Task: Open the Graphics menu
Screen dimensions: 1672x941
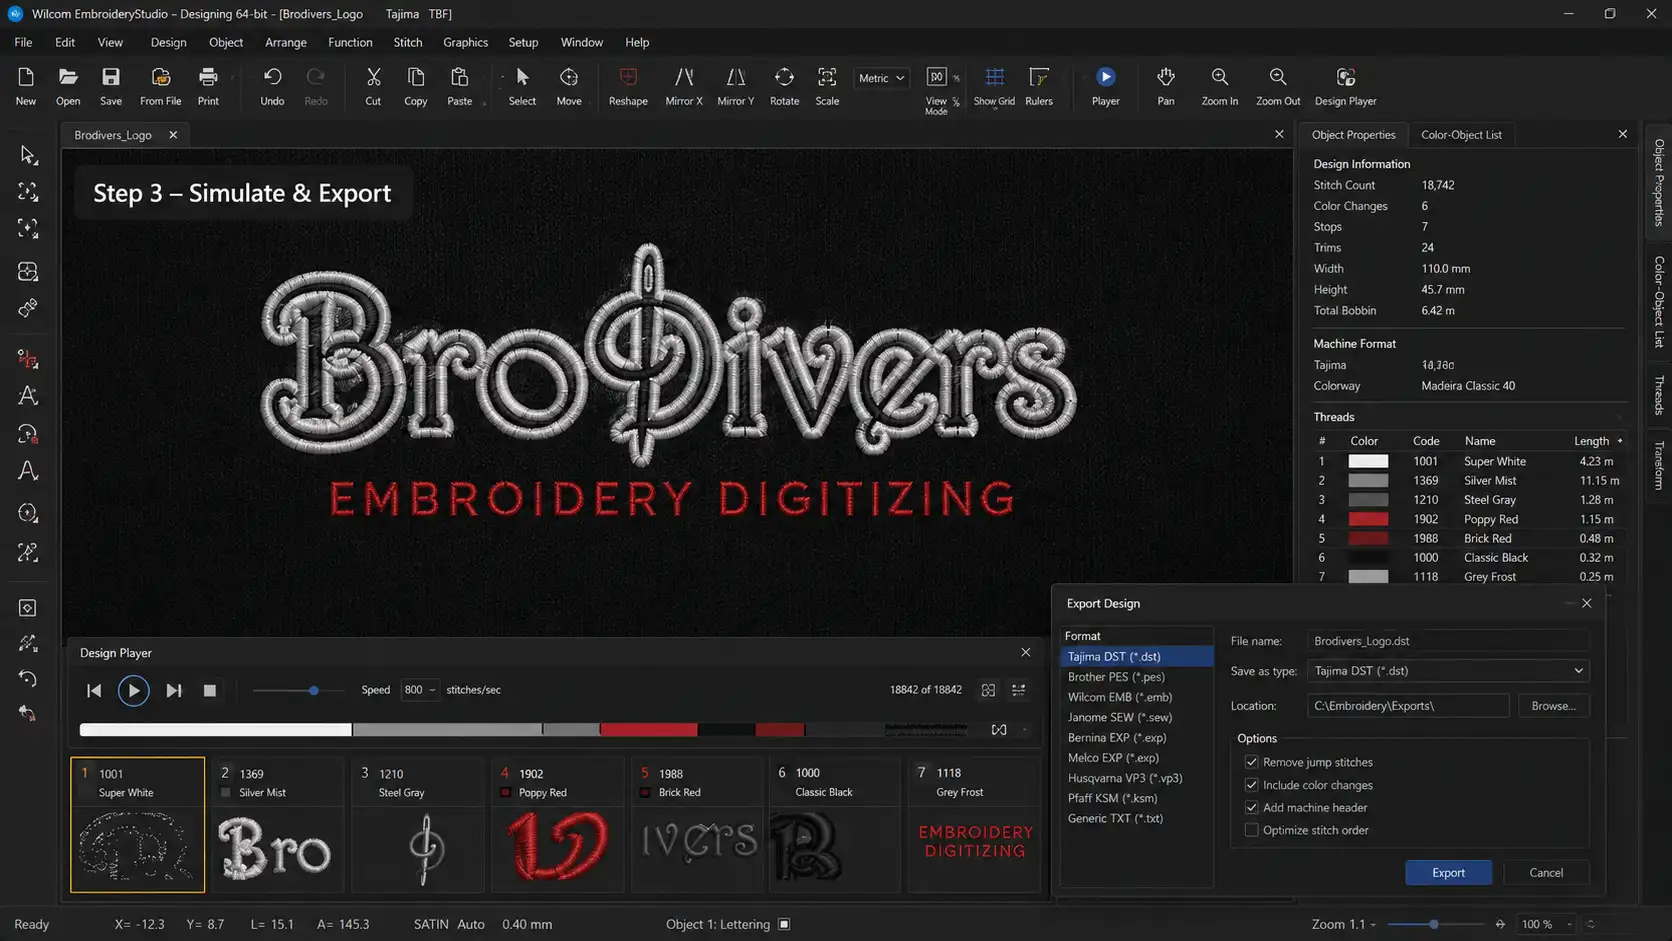Action: [465, 42]
